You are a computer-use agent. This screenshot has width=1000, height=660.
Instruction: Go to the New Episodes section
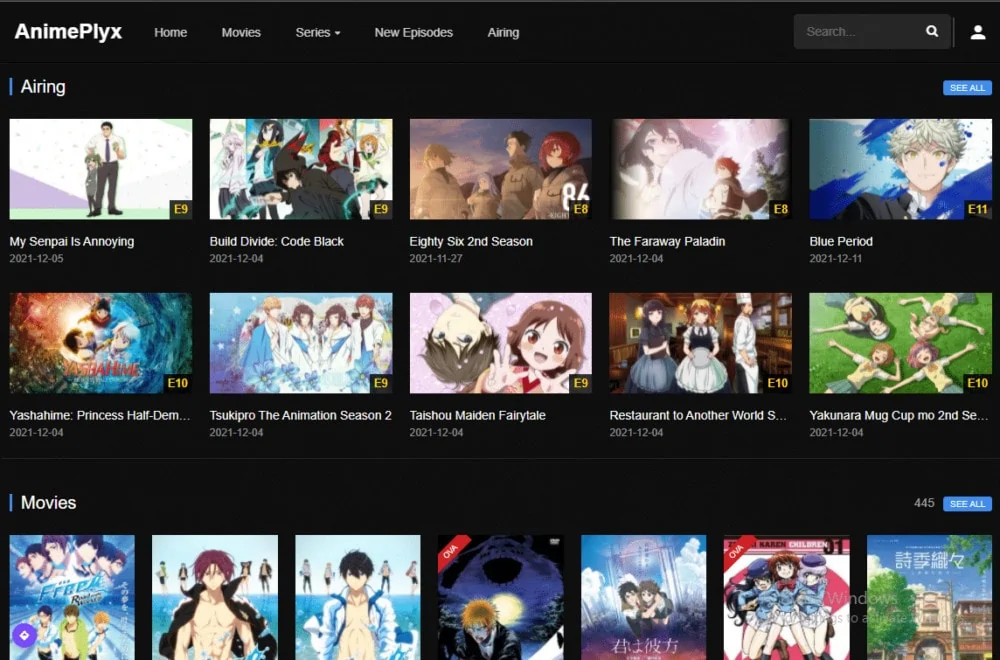(413, 32)
